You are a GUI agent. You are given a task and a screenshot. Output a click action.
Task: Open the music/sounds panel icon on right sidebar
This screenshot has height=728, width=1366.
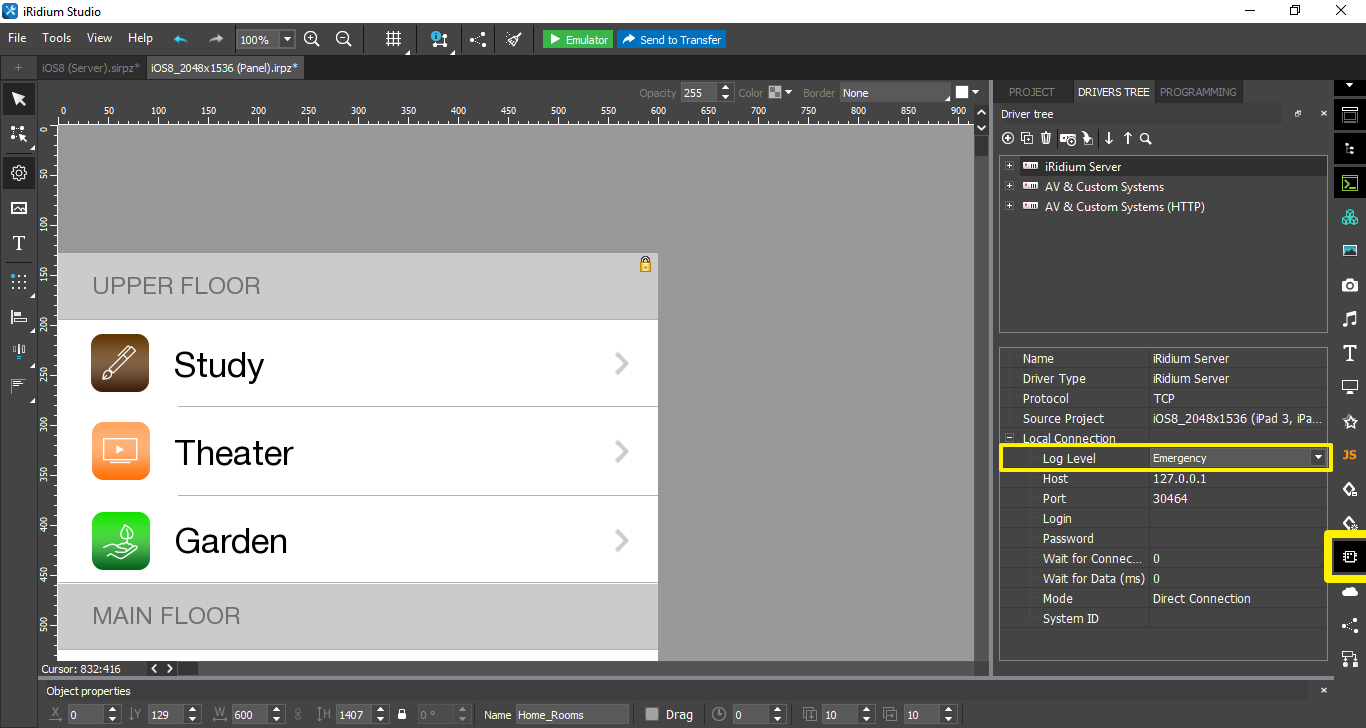[x=1349, y=319]
